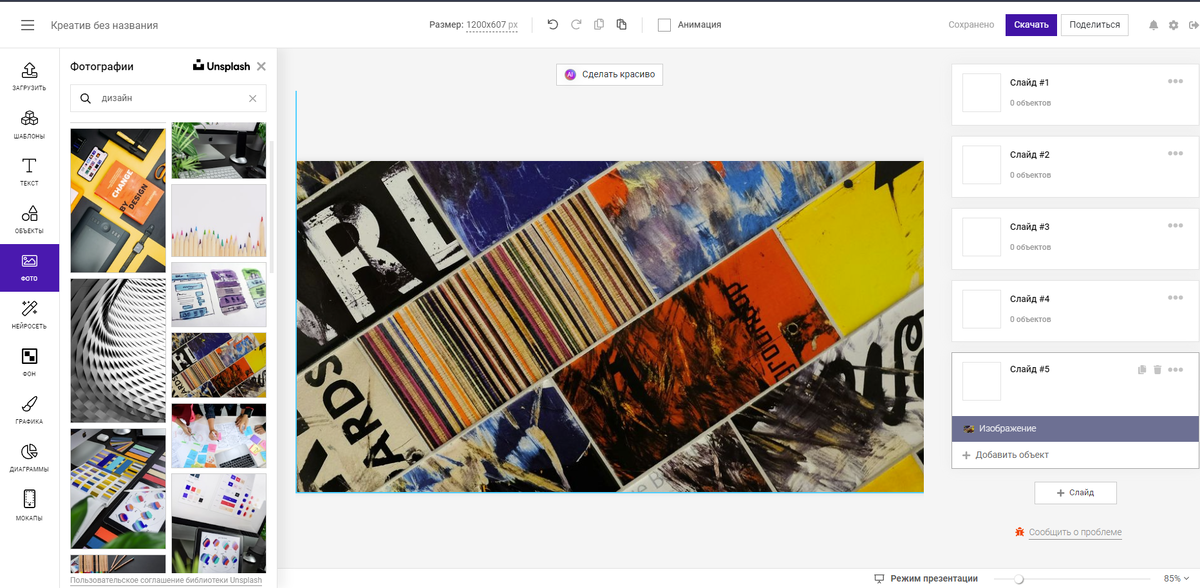The image size is (1200, 588).
Task: Click the paste icon in top toolbar
Action: (622, 25)
